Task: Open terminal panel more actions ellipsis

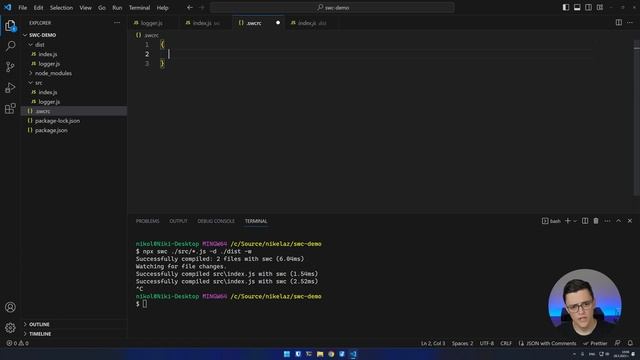Action: (607, 221)
